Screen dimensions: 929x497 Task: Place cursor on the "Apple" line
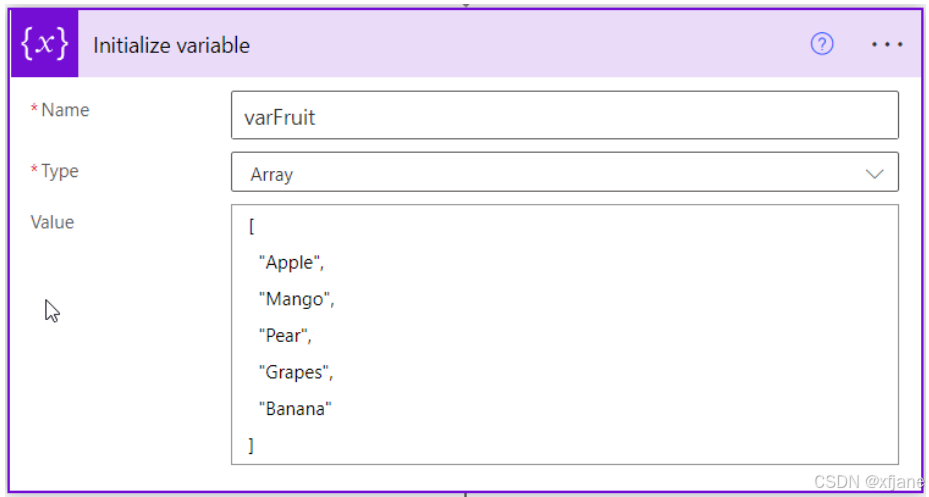coord(291,263)
